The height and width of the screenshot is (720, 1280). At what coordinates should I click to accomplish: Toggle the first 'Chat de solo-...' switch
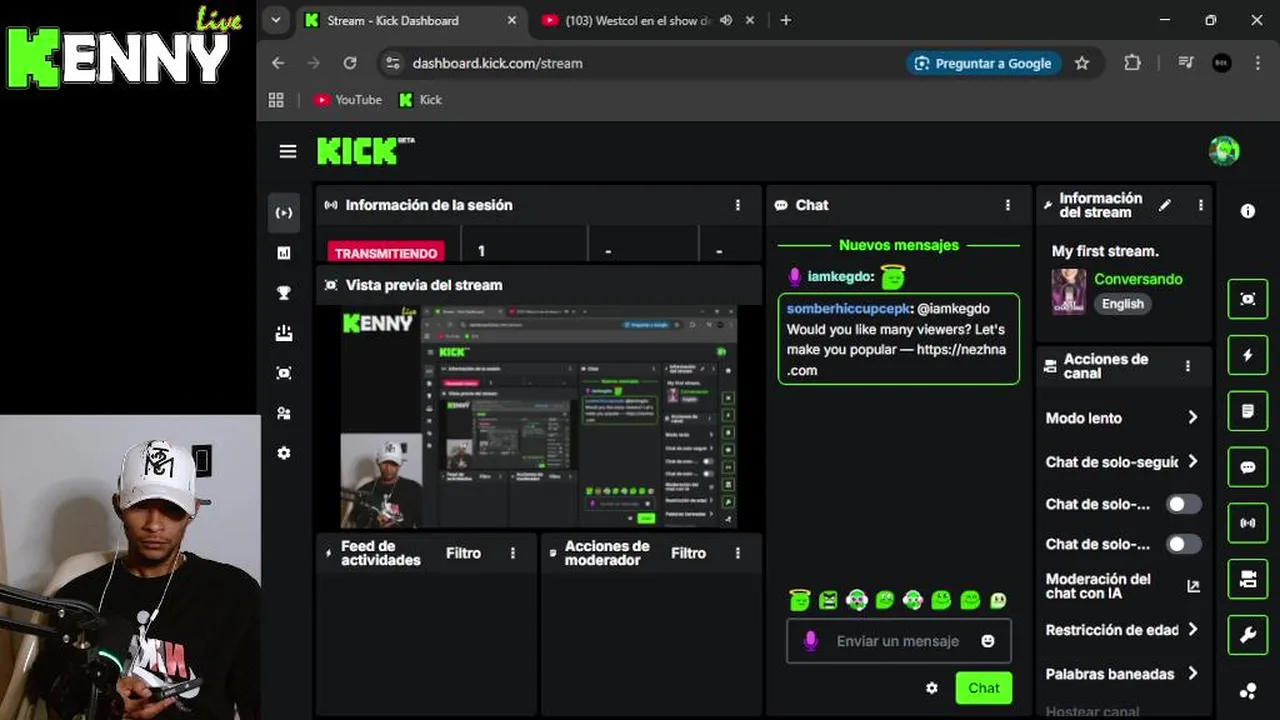coord(1184,504)
